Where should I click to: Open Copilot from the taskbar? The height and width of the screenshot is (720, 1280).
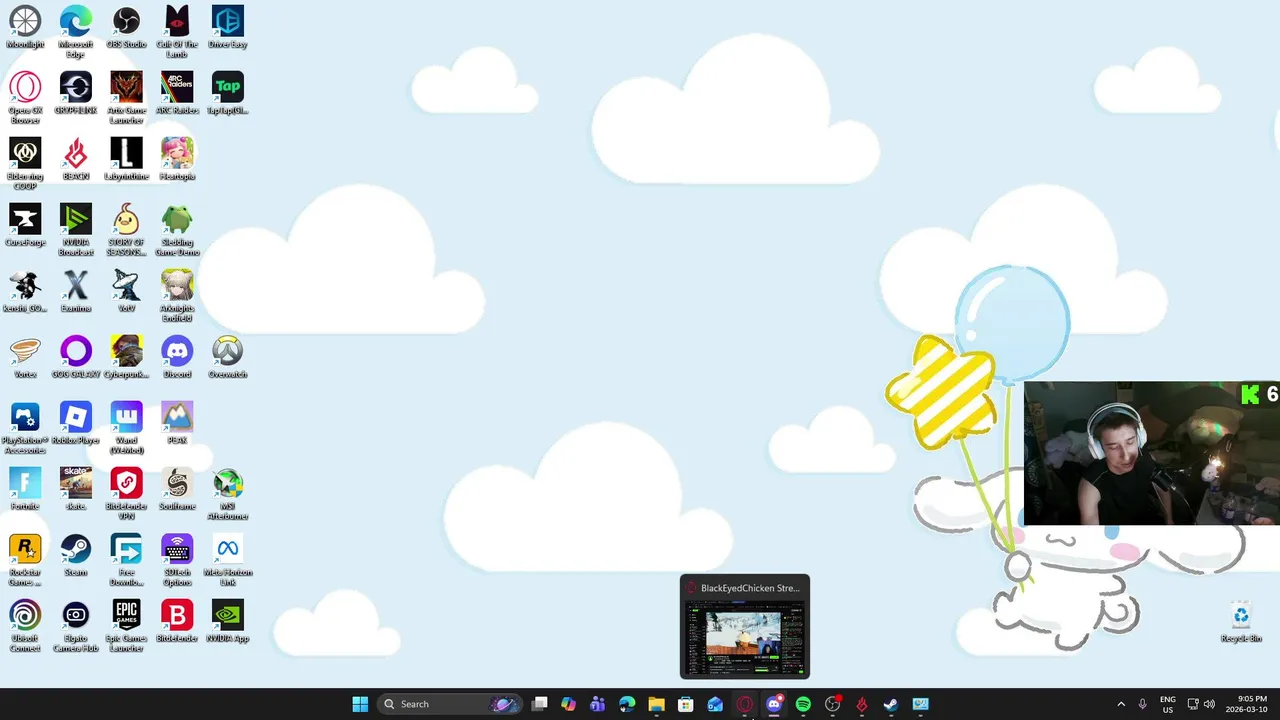[x=569, y=704]
